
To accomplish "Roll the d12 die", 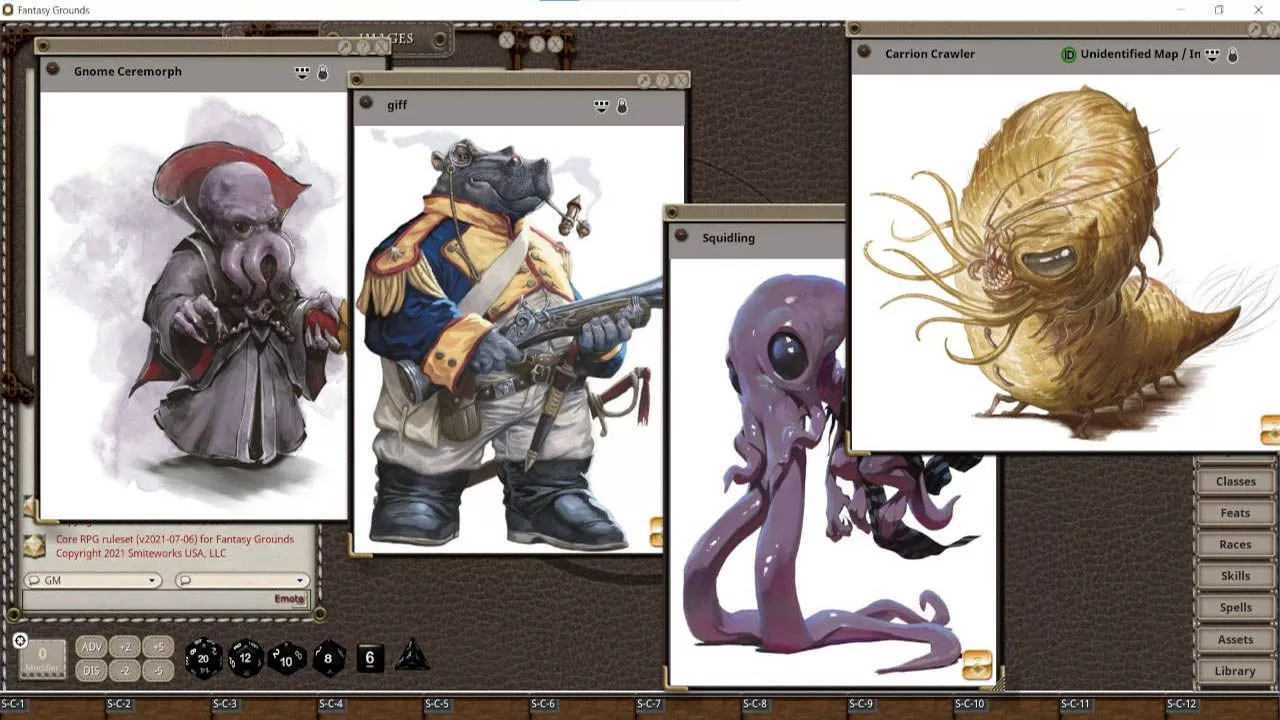I will (245, 658).
